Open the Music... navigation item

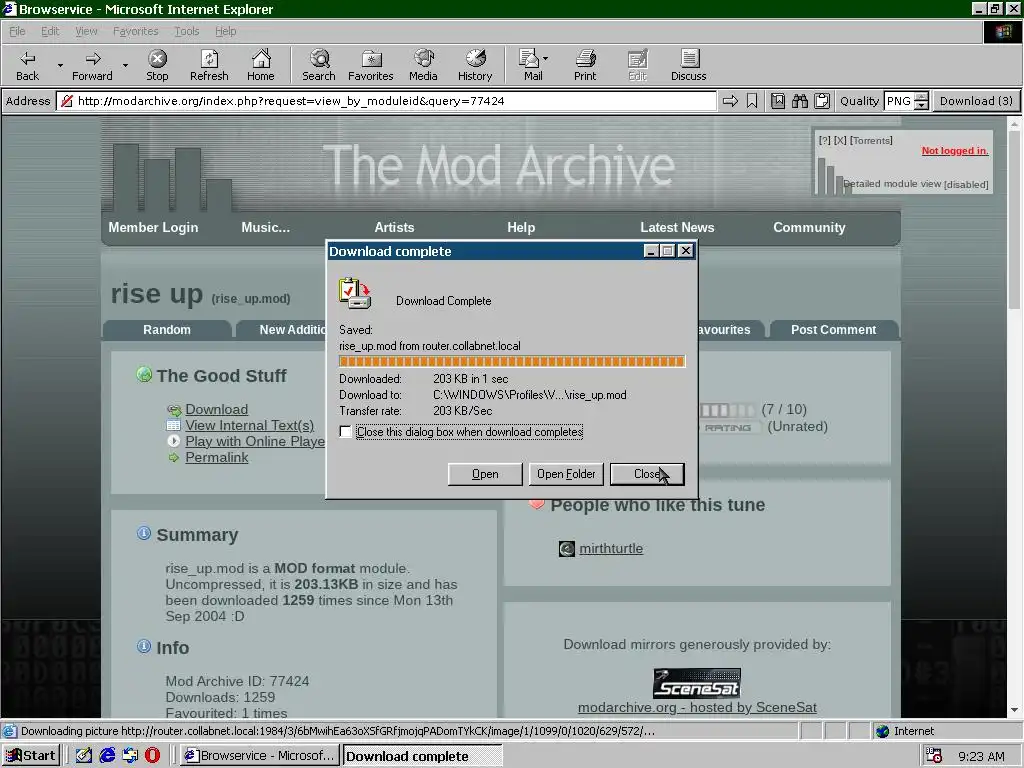265,227
